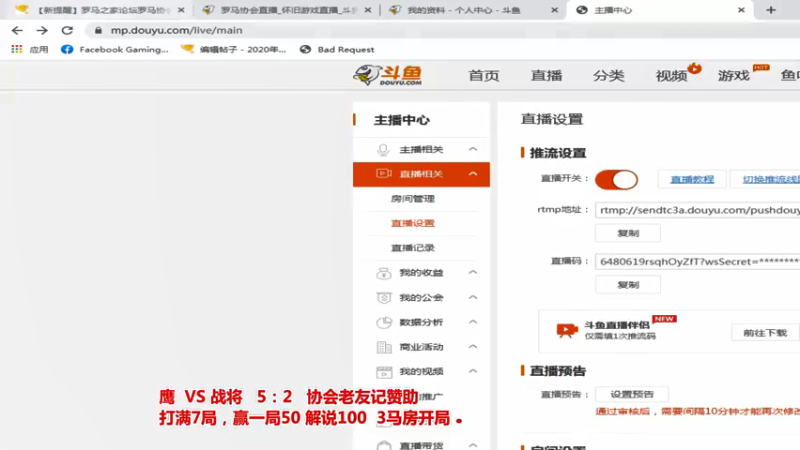Toggle the 我的视频 section chevron

pyautogui.click(x=473, y=371)
